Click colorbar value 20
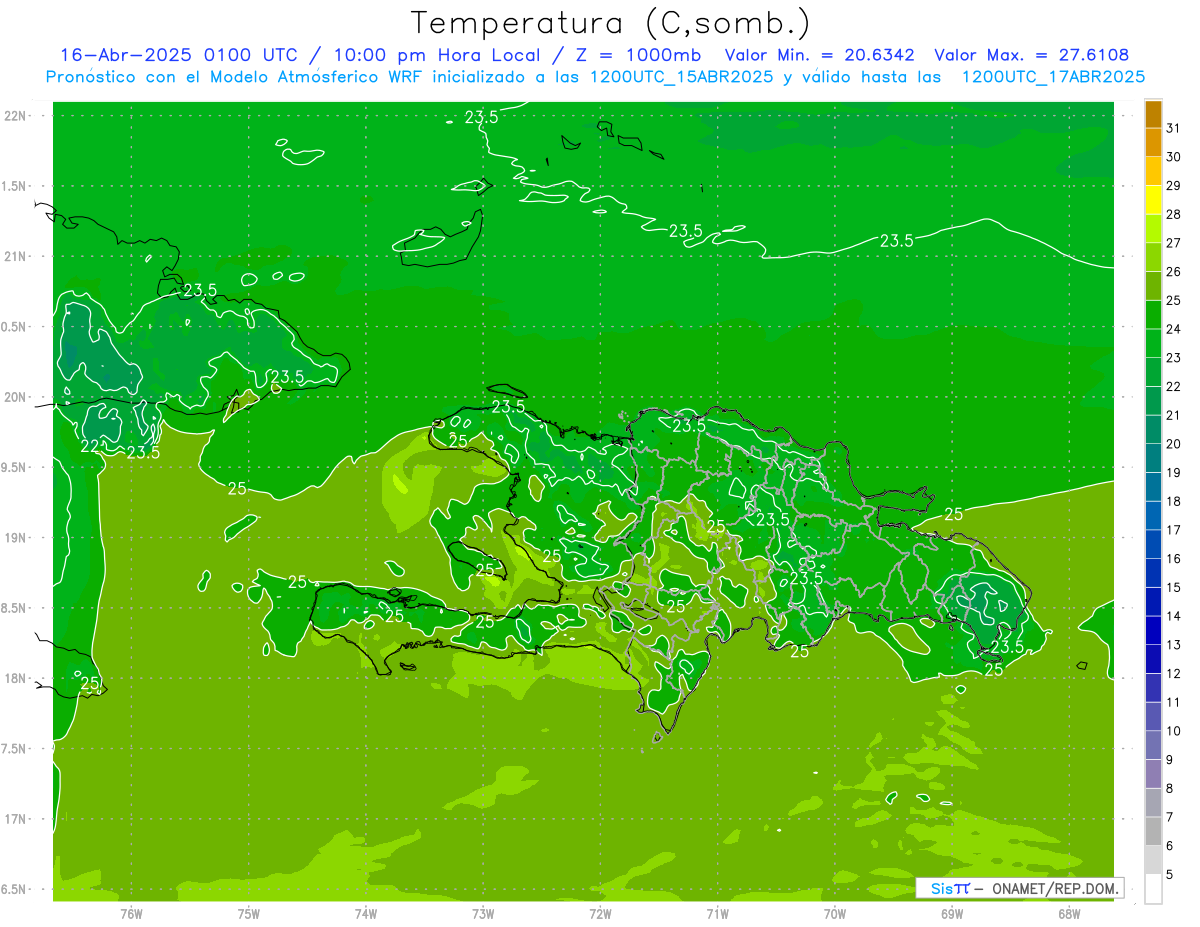Screen dimensions: 1200x927 pyautogui.click(x=1174, y=444)
